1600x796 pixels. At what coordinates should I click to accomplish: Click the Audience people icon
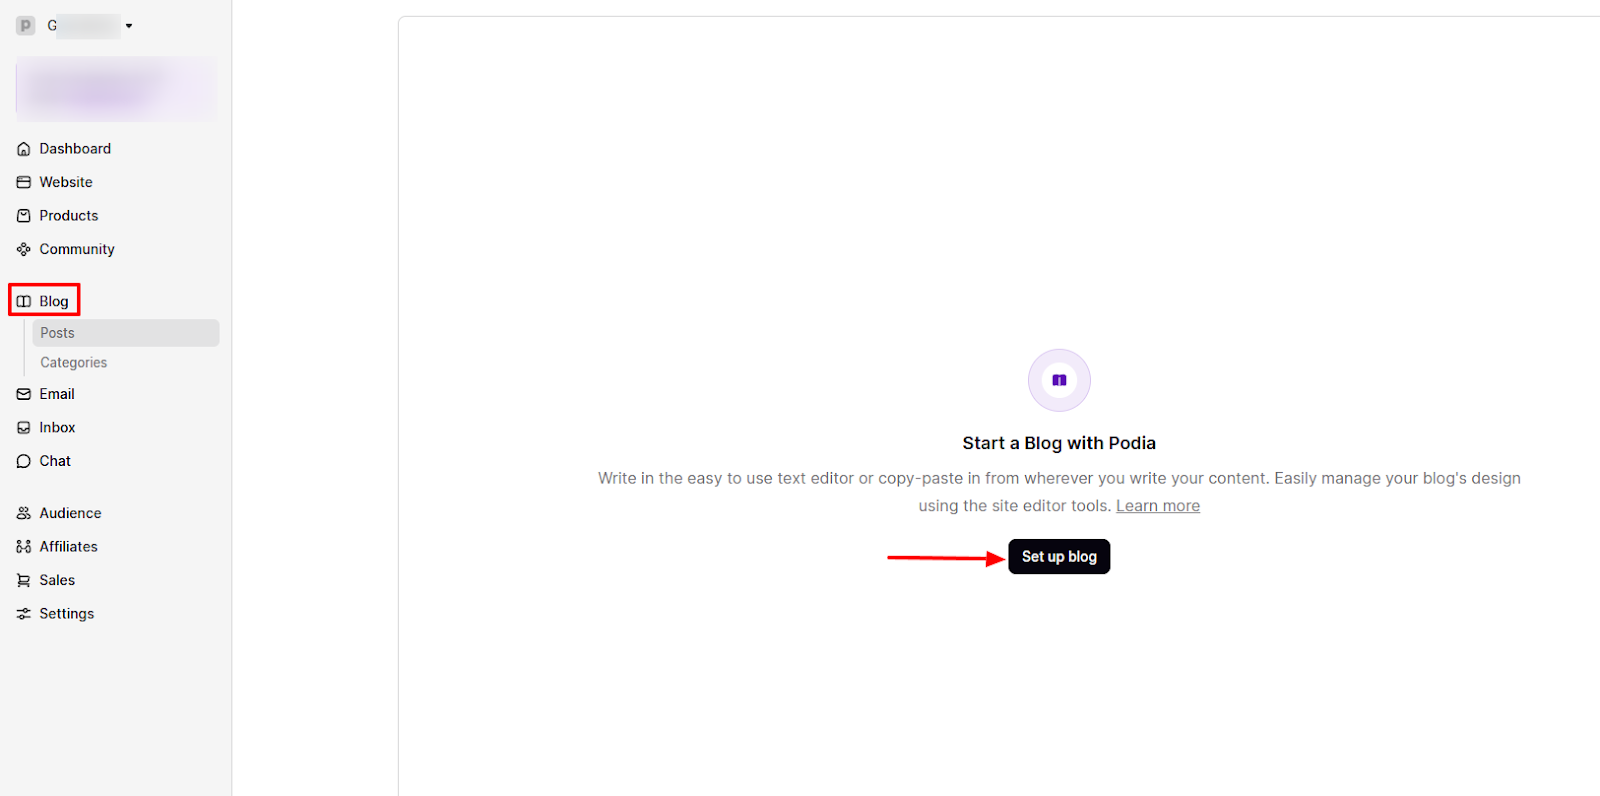[x=24, y=513]
